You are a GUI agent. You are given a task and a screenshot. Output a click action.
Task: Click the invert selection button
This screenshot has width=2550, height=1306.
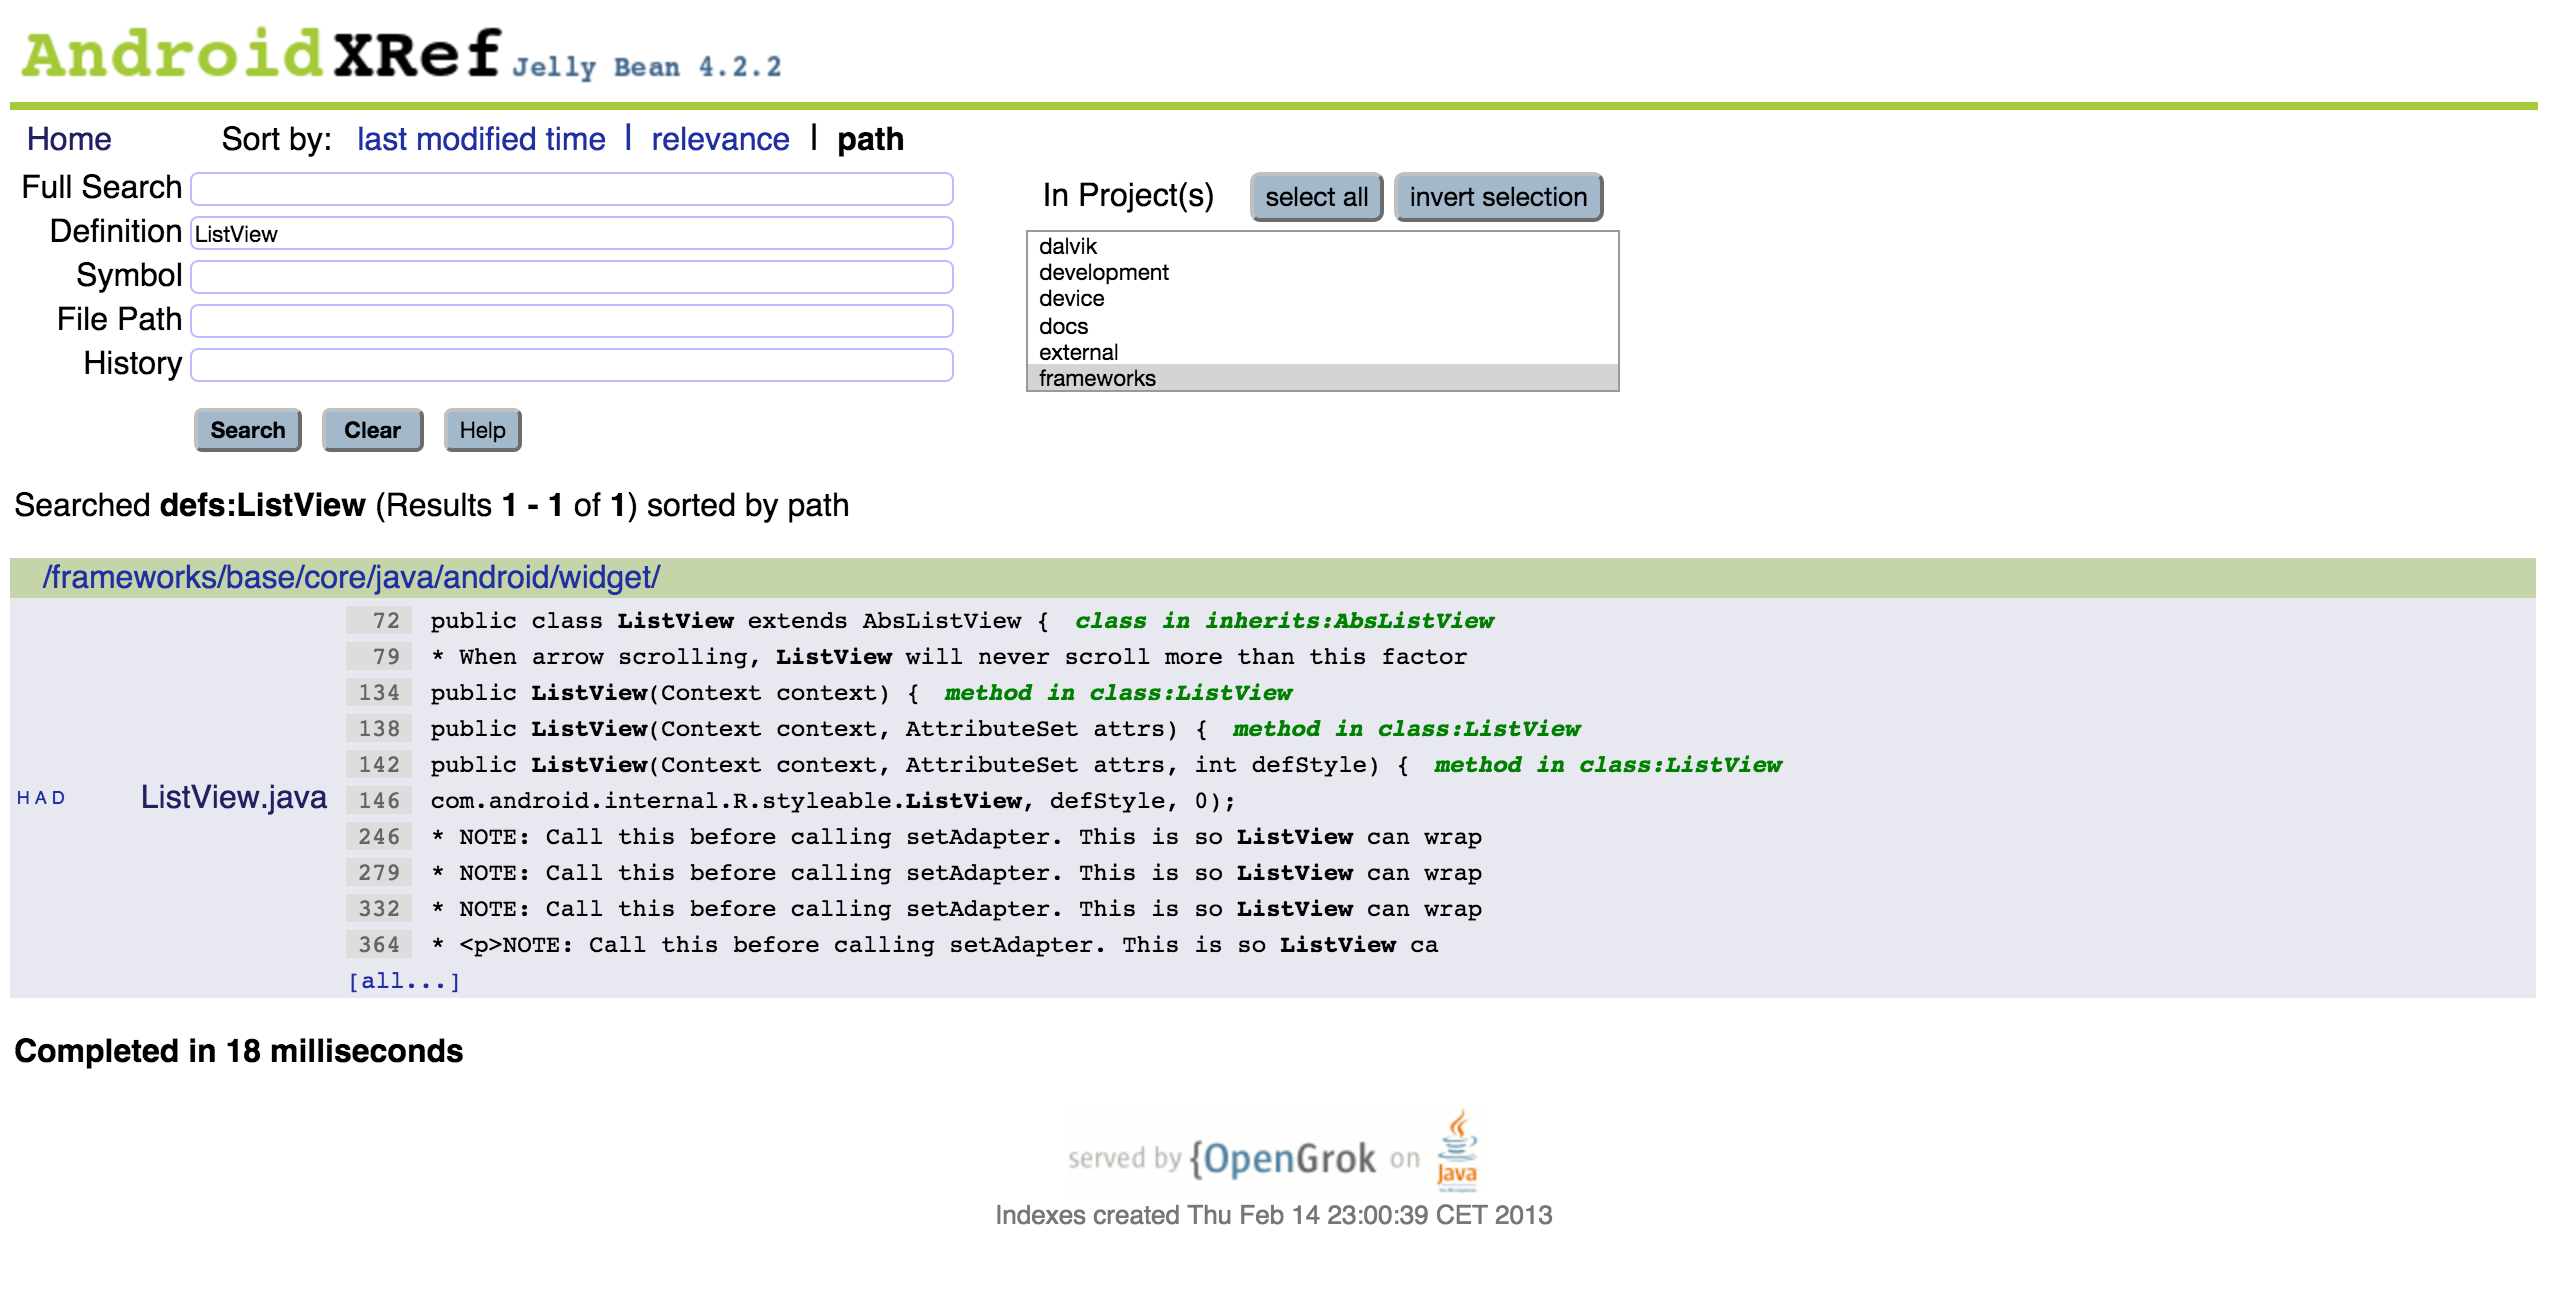point(1494,197)
